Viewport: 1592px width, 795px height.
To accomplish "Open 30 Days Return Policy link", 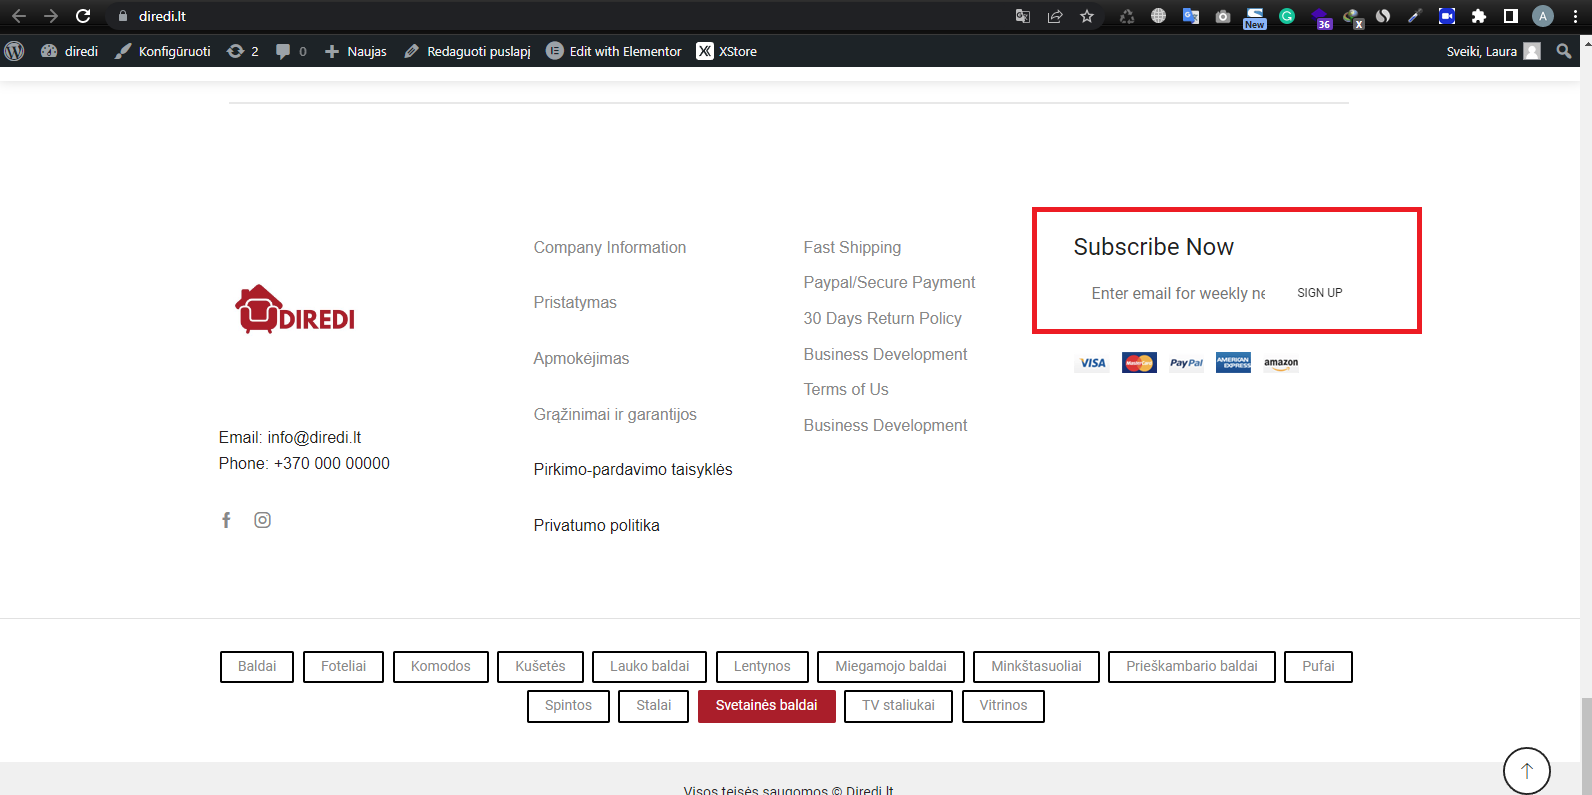I will point(882,318).
